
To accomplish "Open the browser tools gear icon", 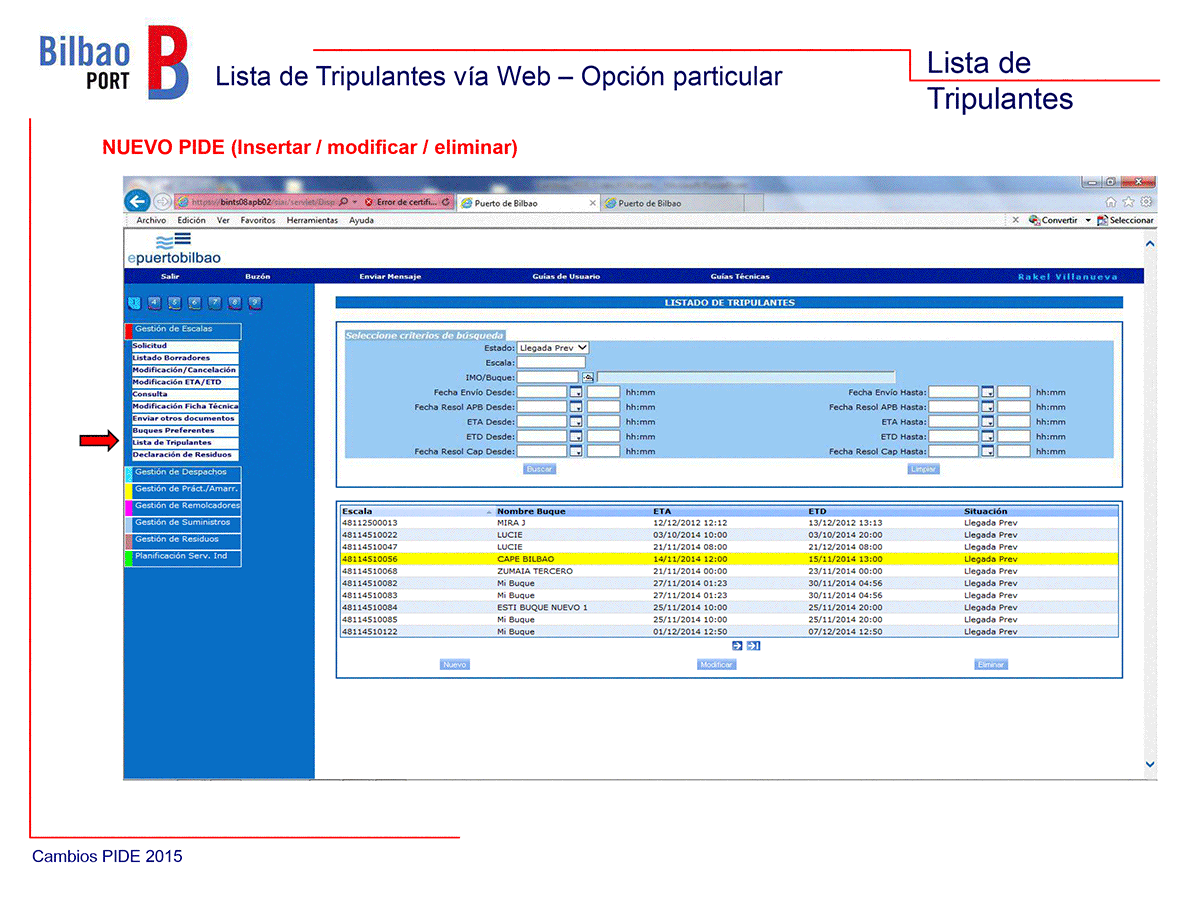I will coord(1146,202).
